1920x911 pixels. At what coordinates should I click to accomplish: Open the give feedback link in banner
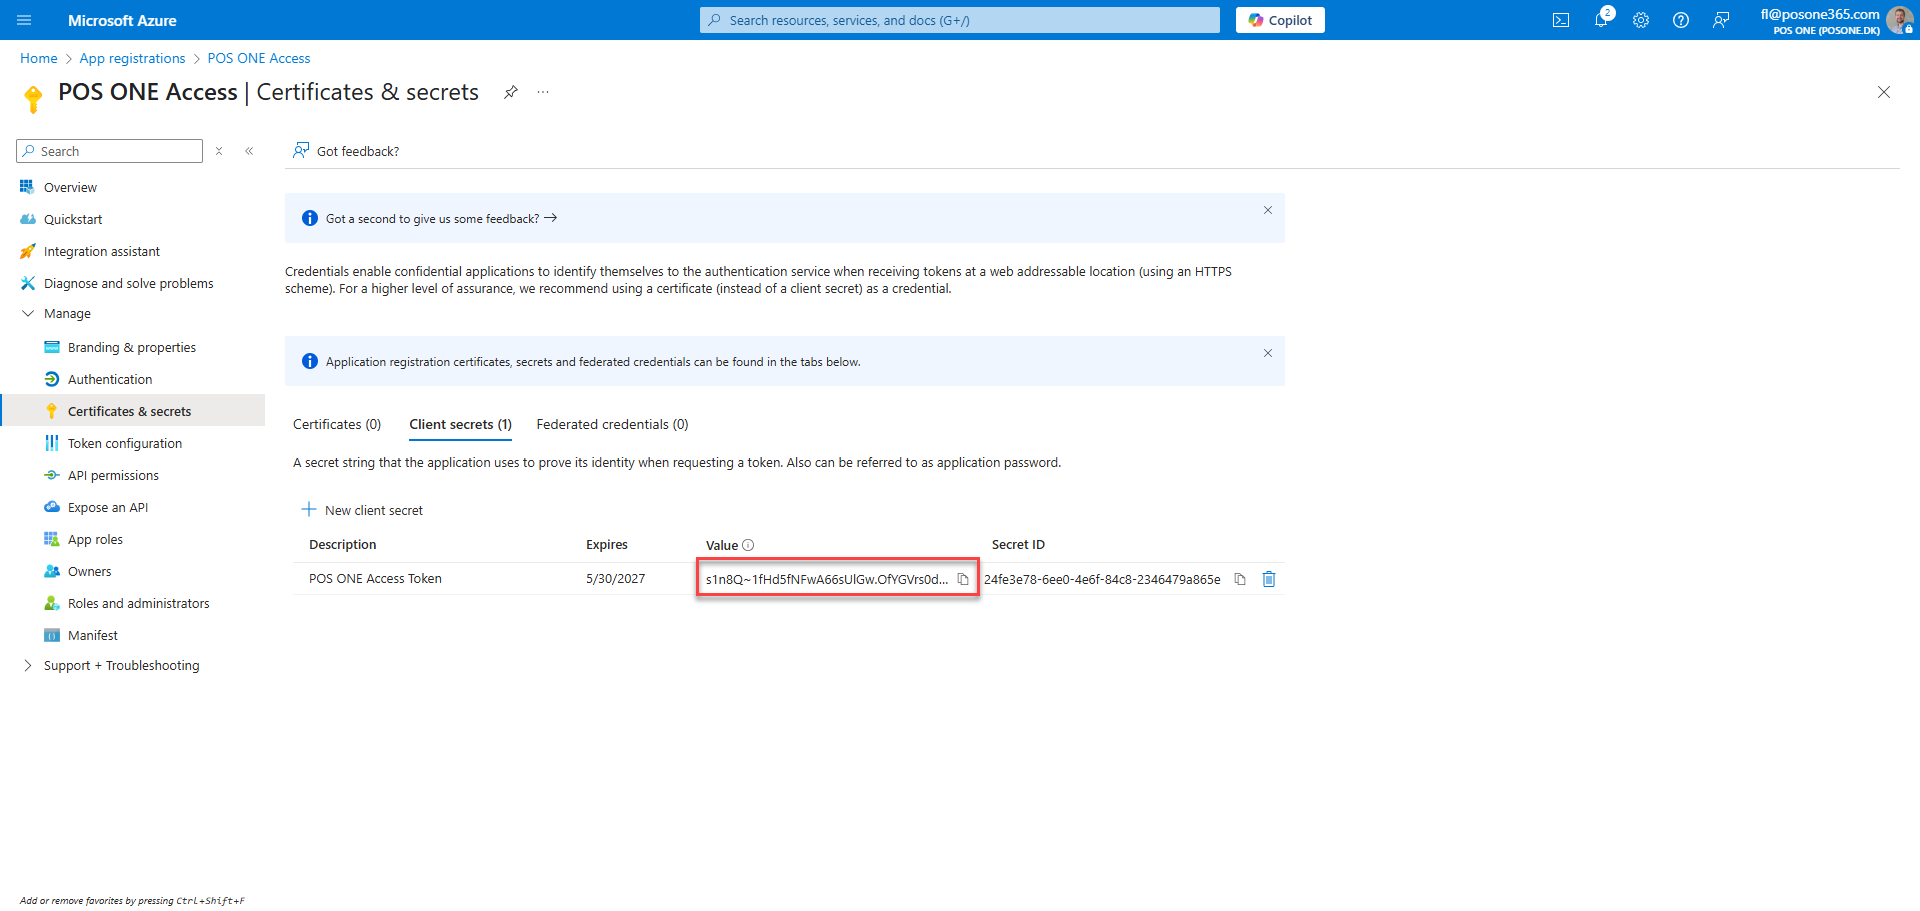(x=441, y=218)
